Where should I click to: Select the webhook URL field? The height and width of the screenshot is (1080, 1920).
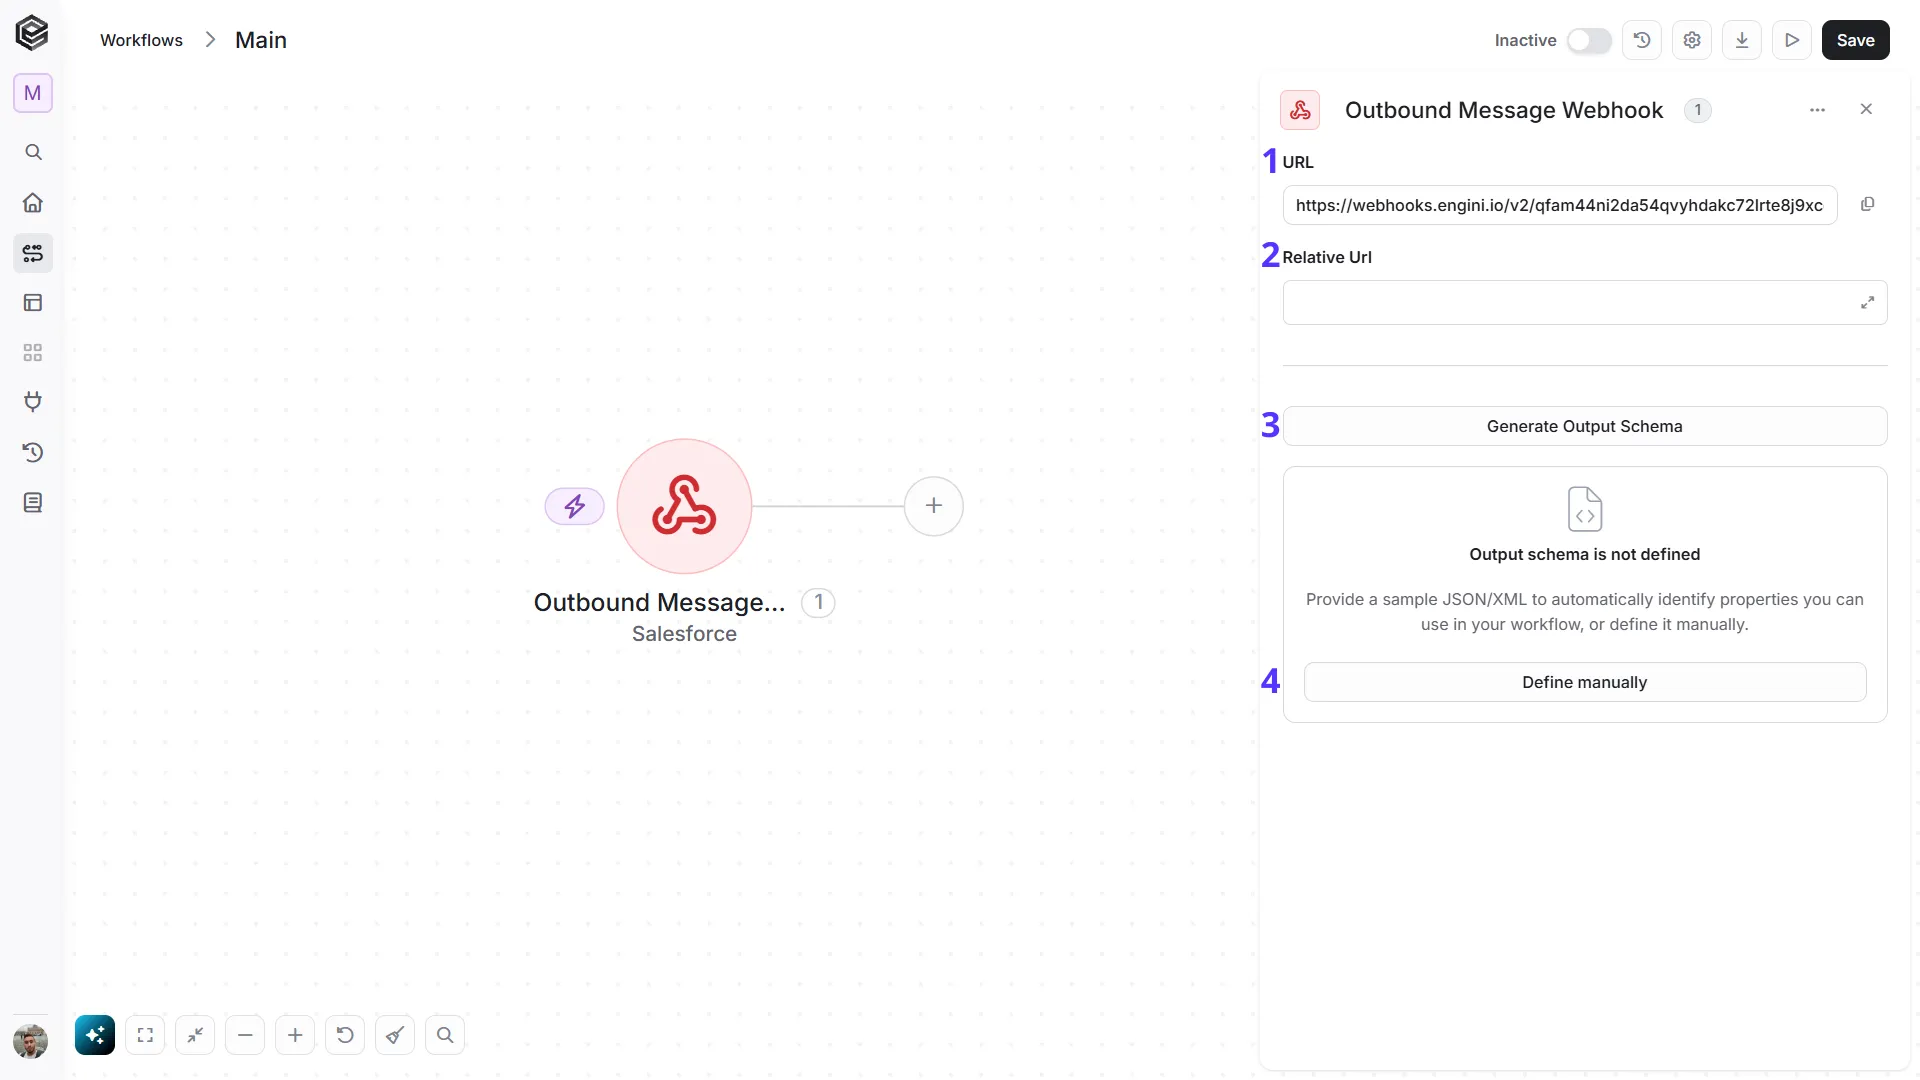coord(1560,205)
